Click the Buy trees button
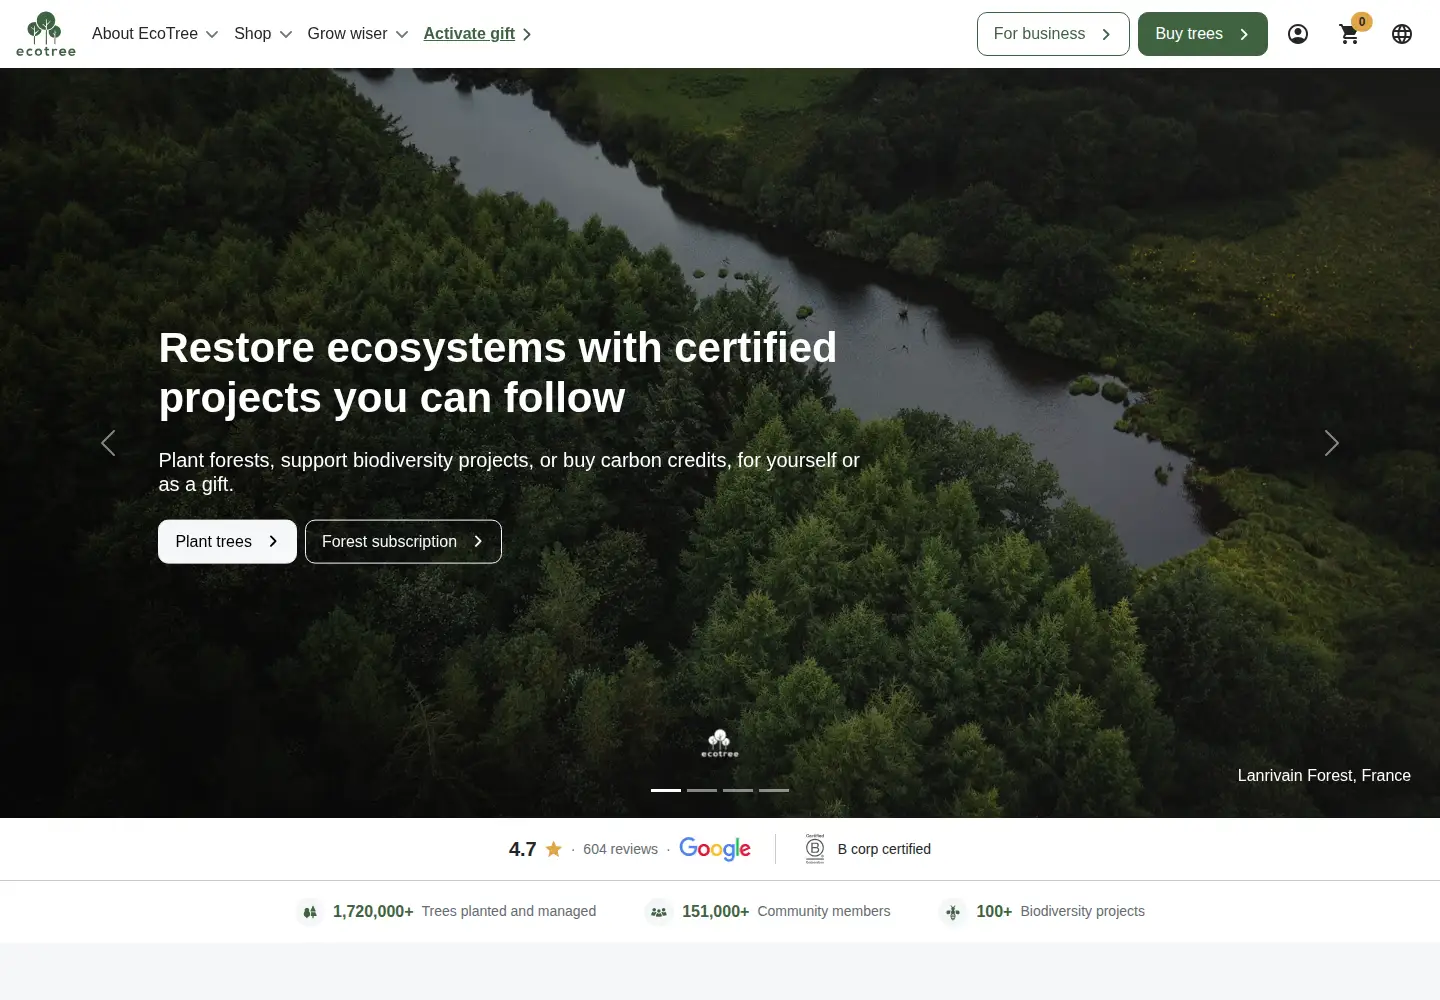Image resolution: width=1440 pixels, height=1000 pixels. [x=1203, y=34]
